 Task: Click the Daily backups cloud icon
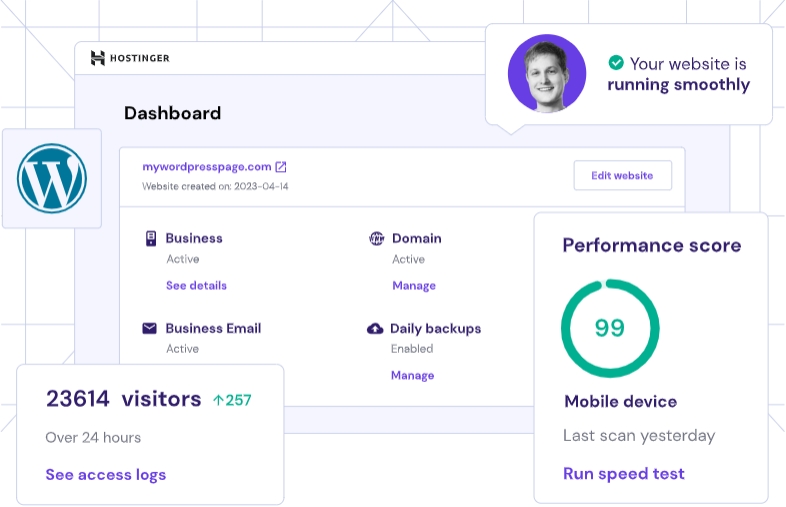pyautogui.click(x=376, y=328)
